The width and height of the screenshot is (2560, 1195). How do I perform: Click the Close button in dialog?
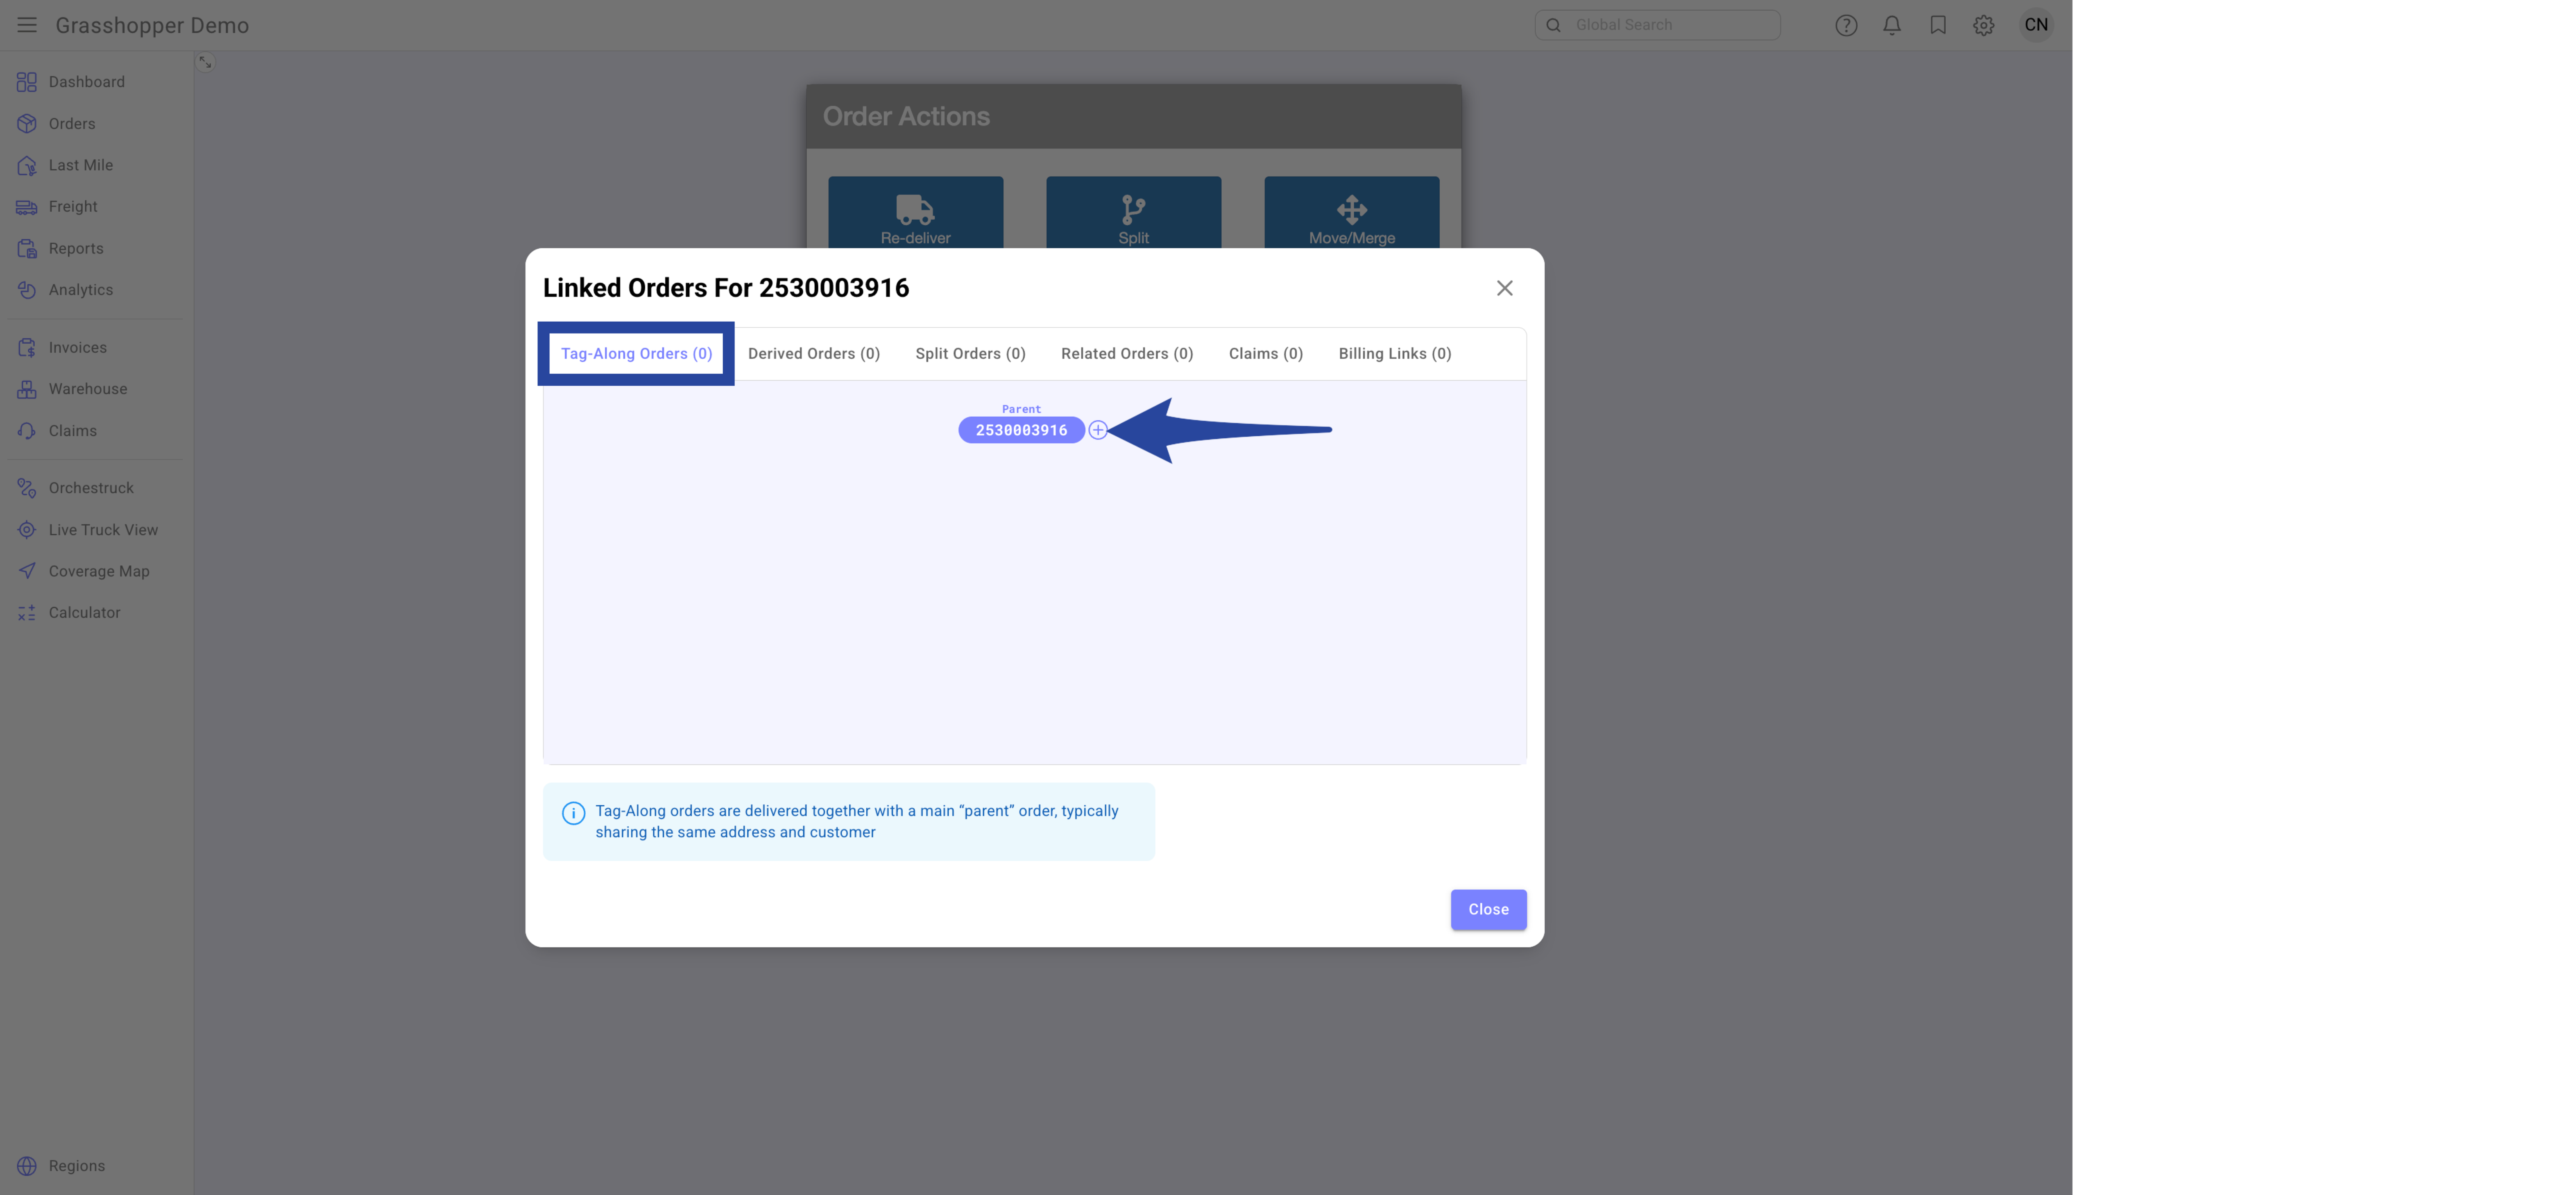tap(1487, 909)
